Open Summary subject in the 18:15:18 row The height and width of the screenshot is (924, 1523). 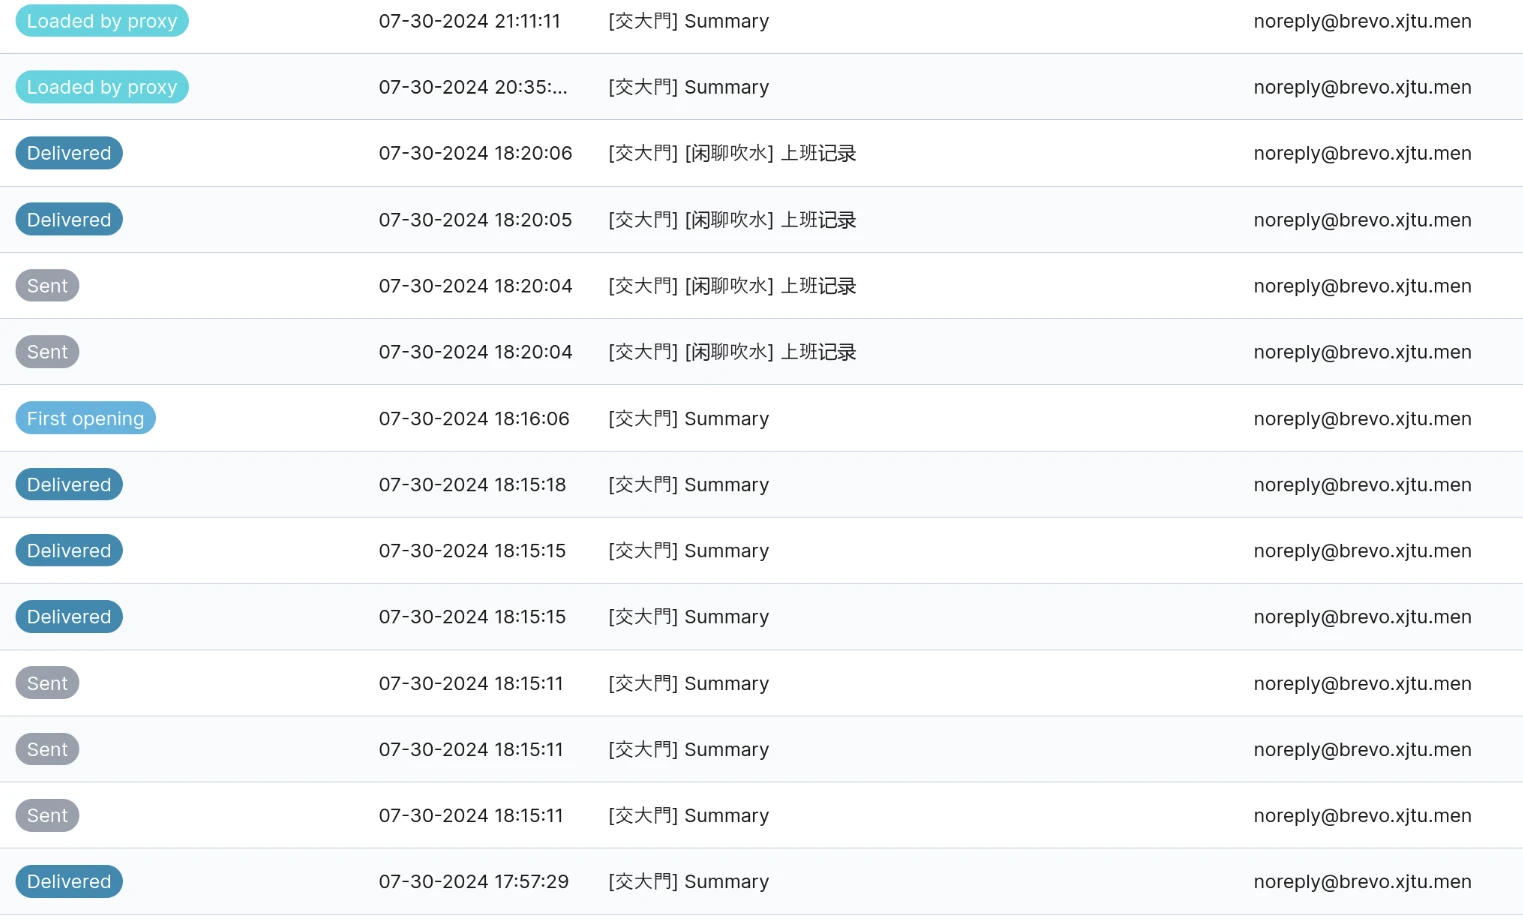point(688,485)
